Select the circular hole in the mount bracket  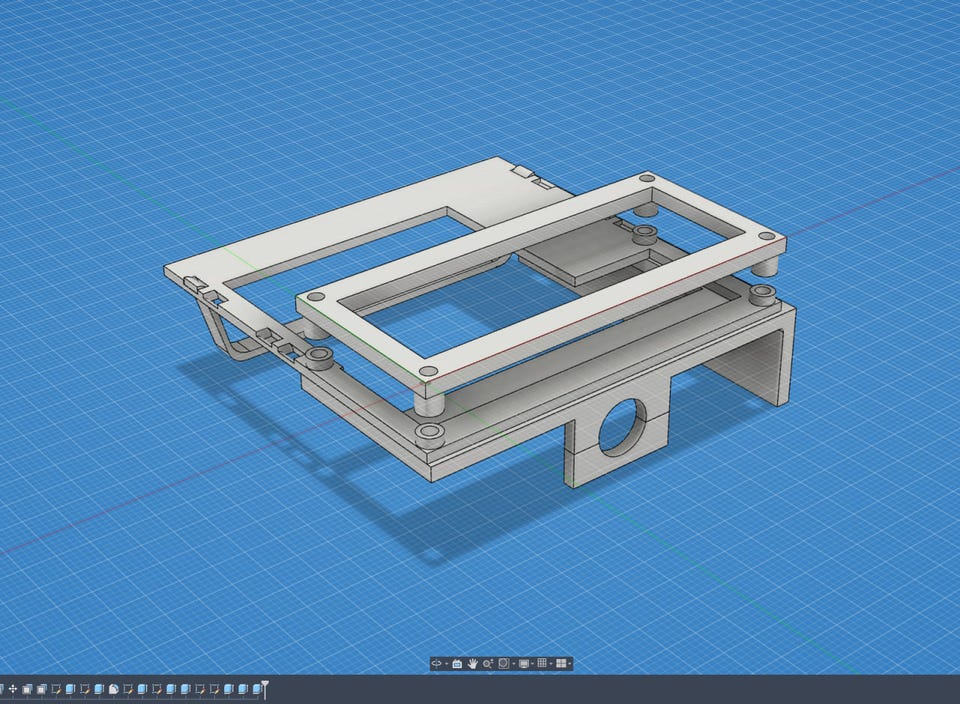click(622, 426)
